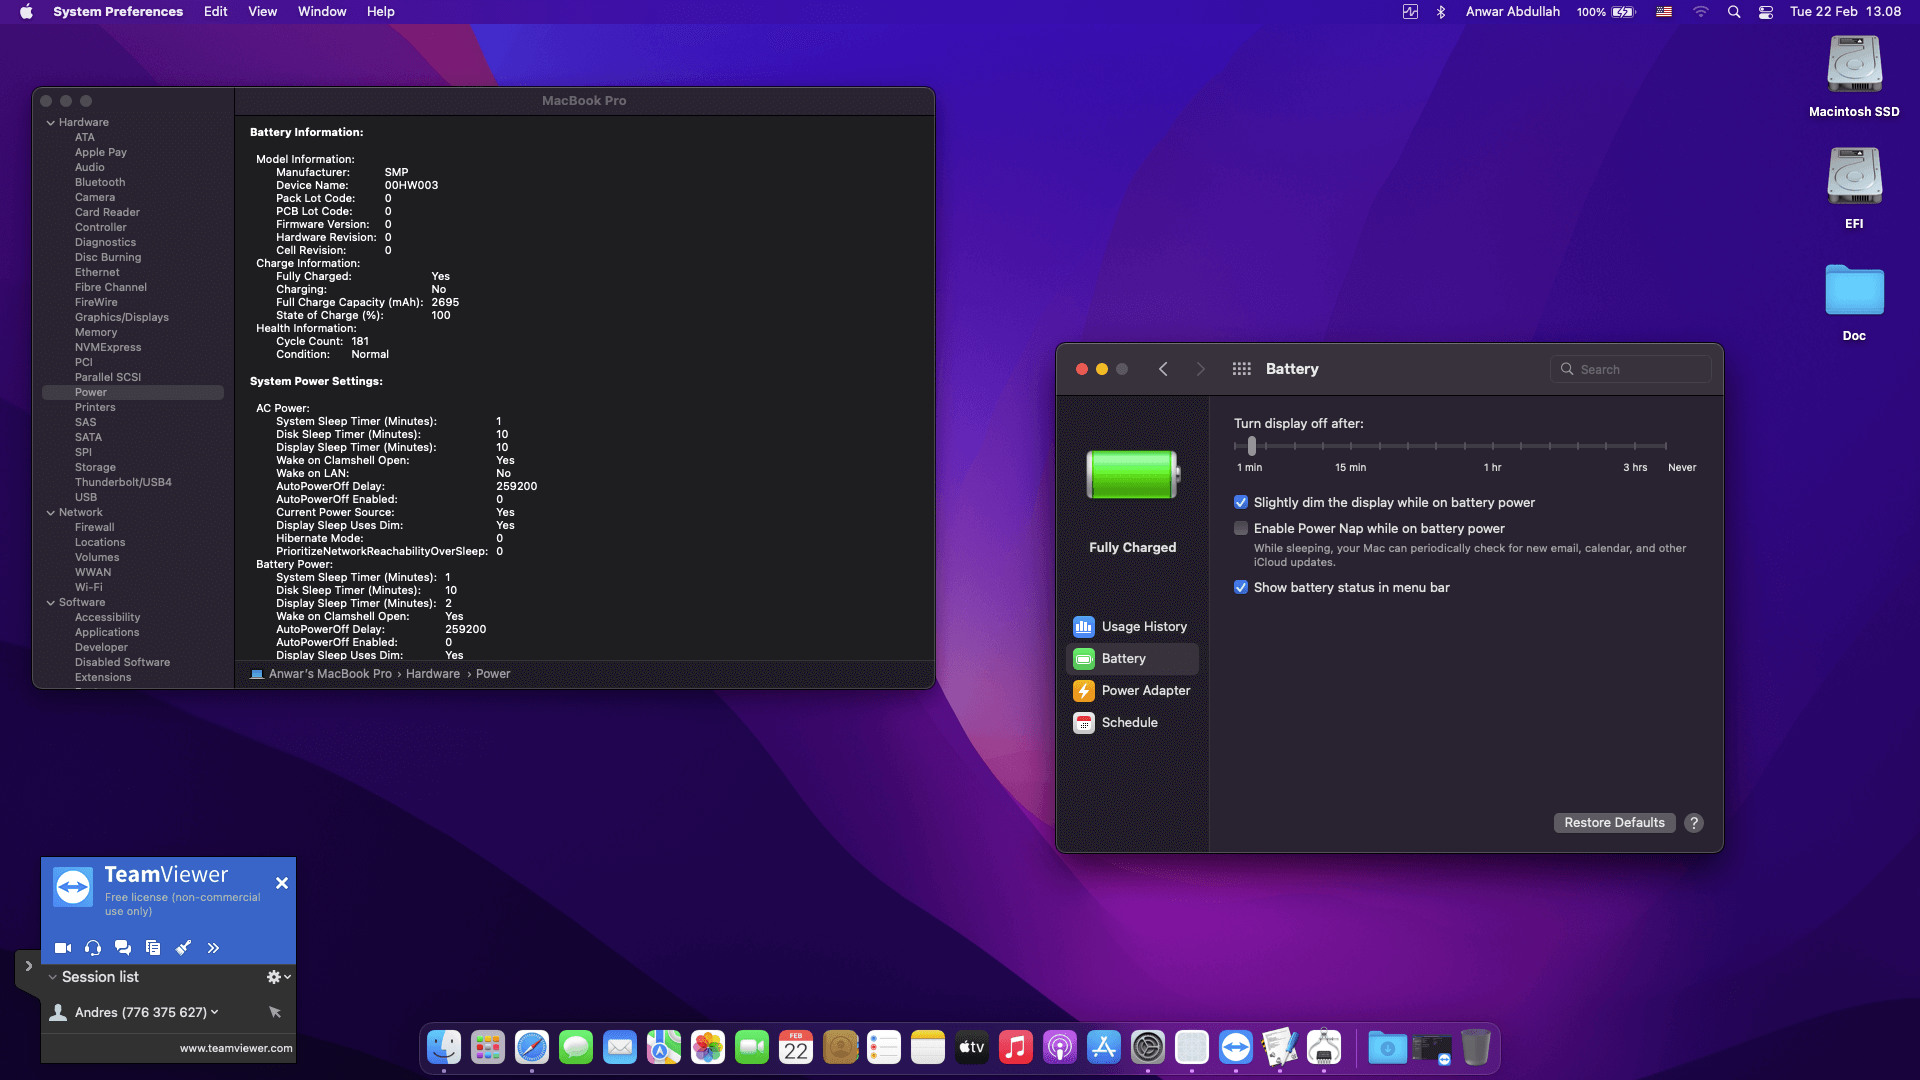The width and height of the screenshot is (1920, 1080).
Task: Click Hardware in the path bar
Action: point(432,674)
